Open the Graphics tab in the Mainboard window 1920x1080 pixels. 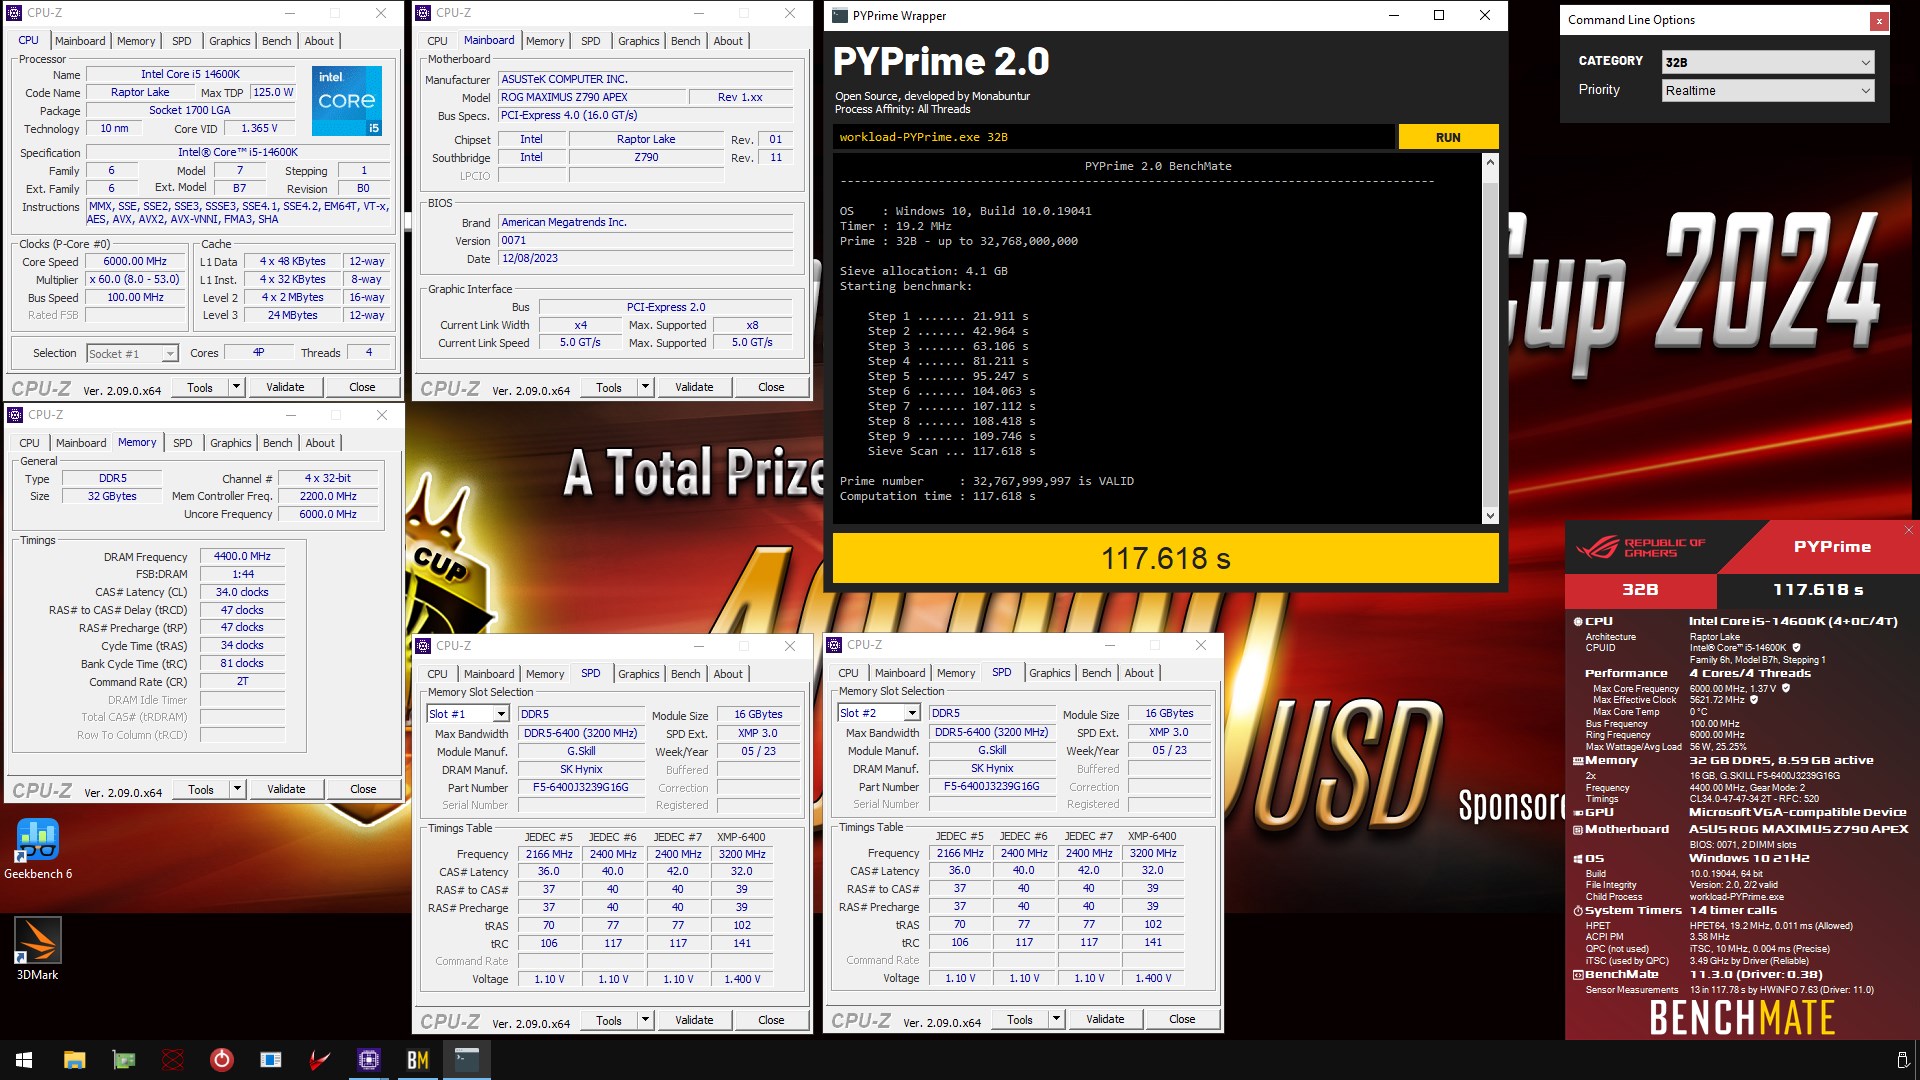point(639,41)
